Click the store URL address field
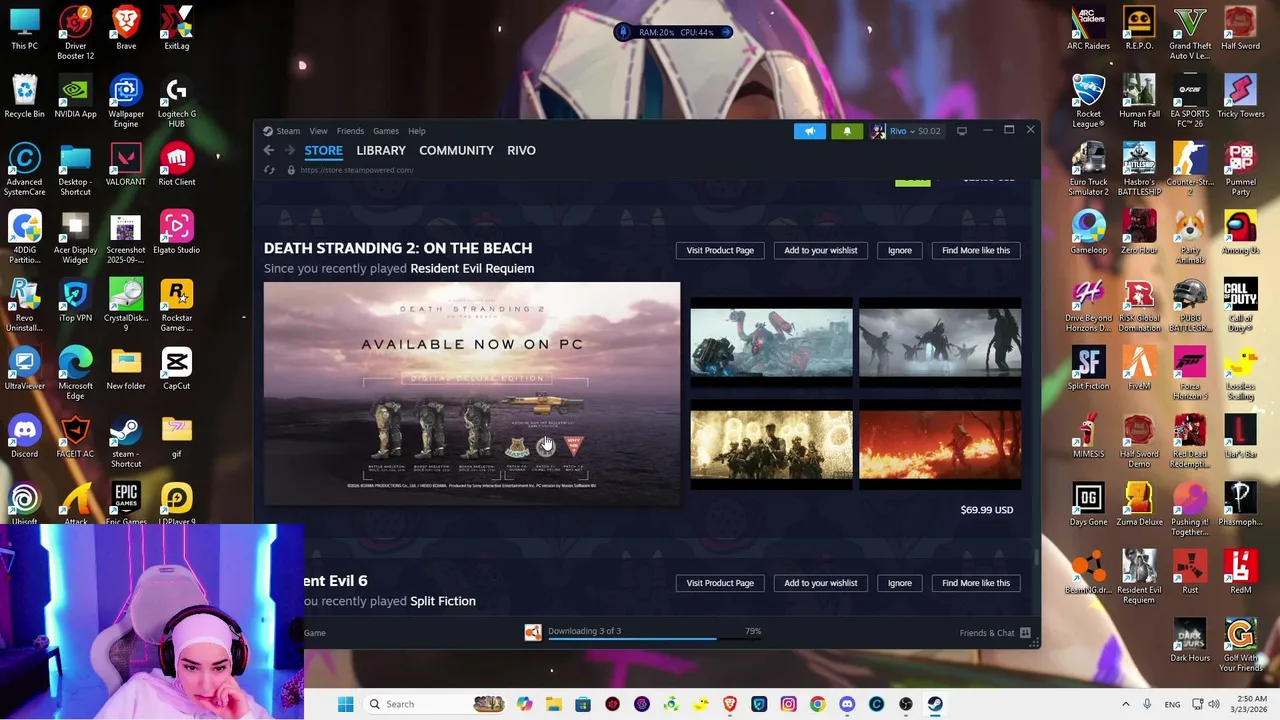The image size is (1280, 720). 356,170
